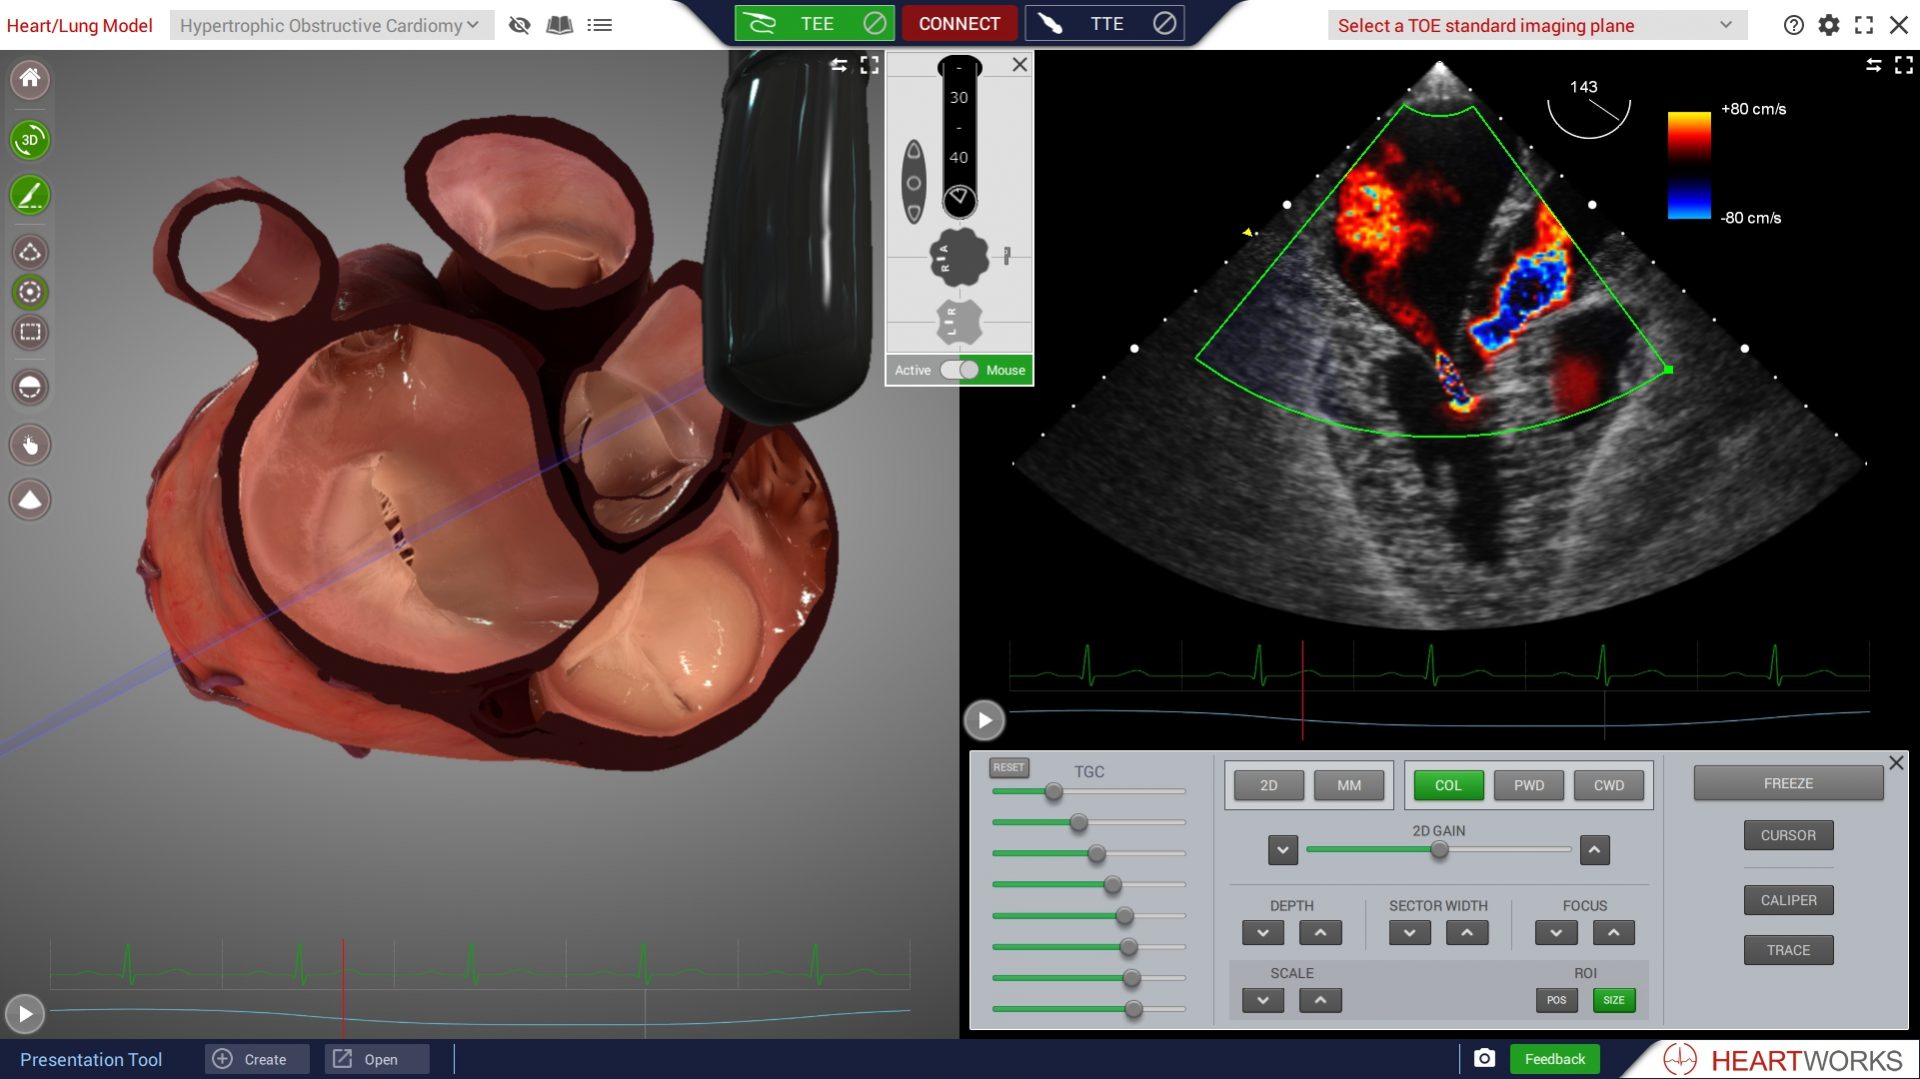Decrease DEPTH with down chevron
Screen dimensions: 1920x1079
tap(1263, 933)
